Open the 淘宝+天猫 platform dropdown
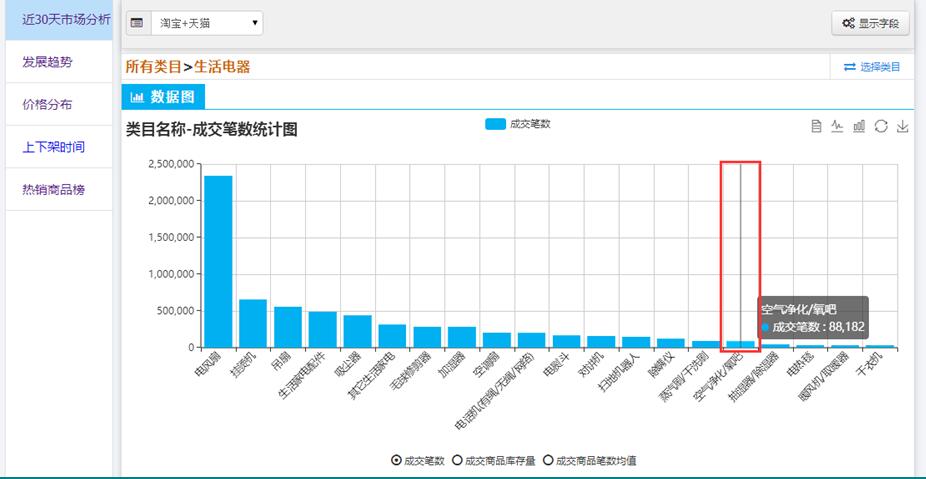The image size is (926, 479). pyautogui.click(x=207, y=22)
